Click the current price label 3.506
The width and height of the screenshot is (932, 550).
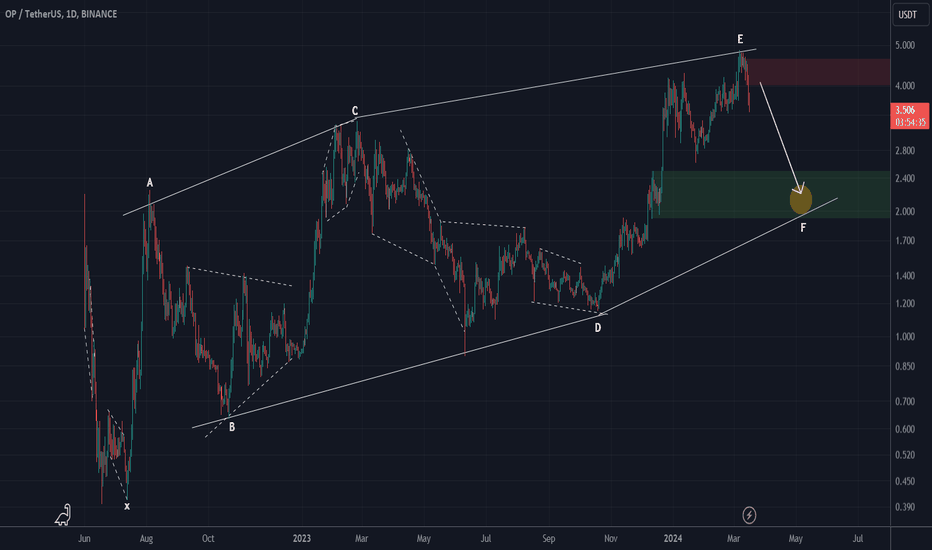(905, 110)
